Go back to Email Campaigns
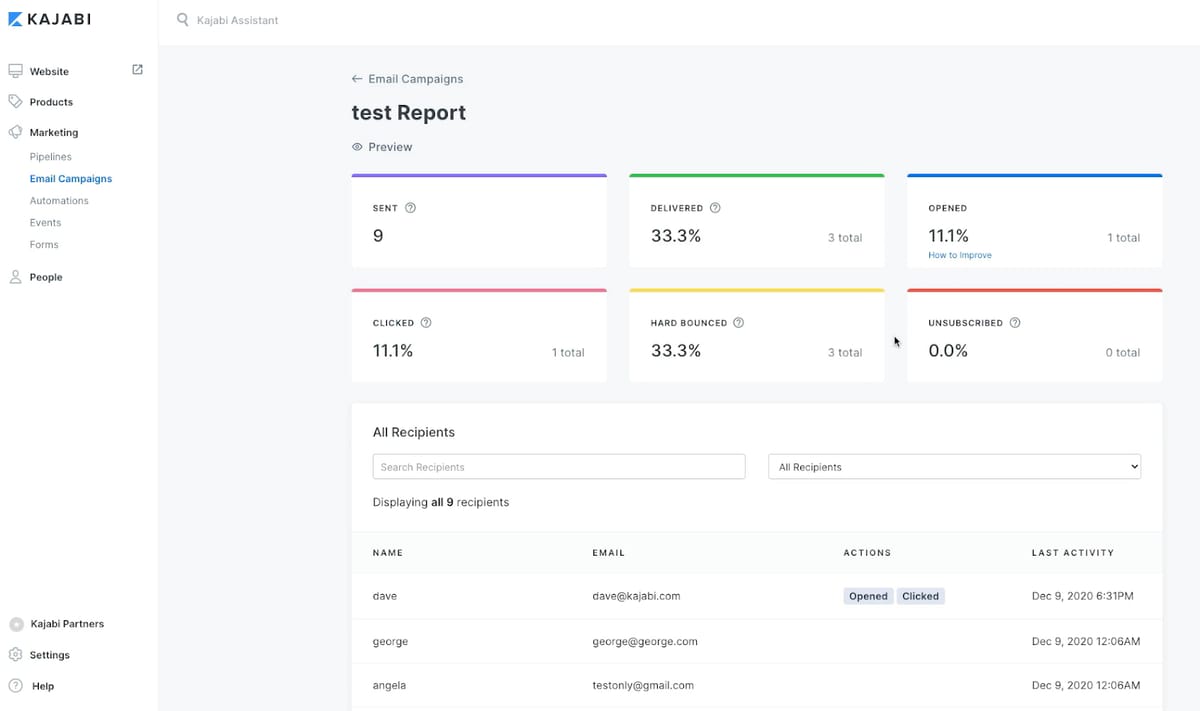Viewport: 1200px width, 711px height. tap(407, 79)
